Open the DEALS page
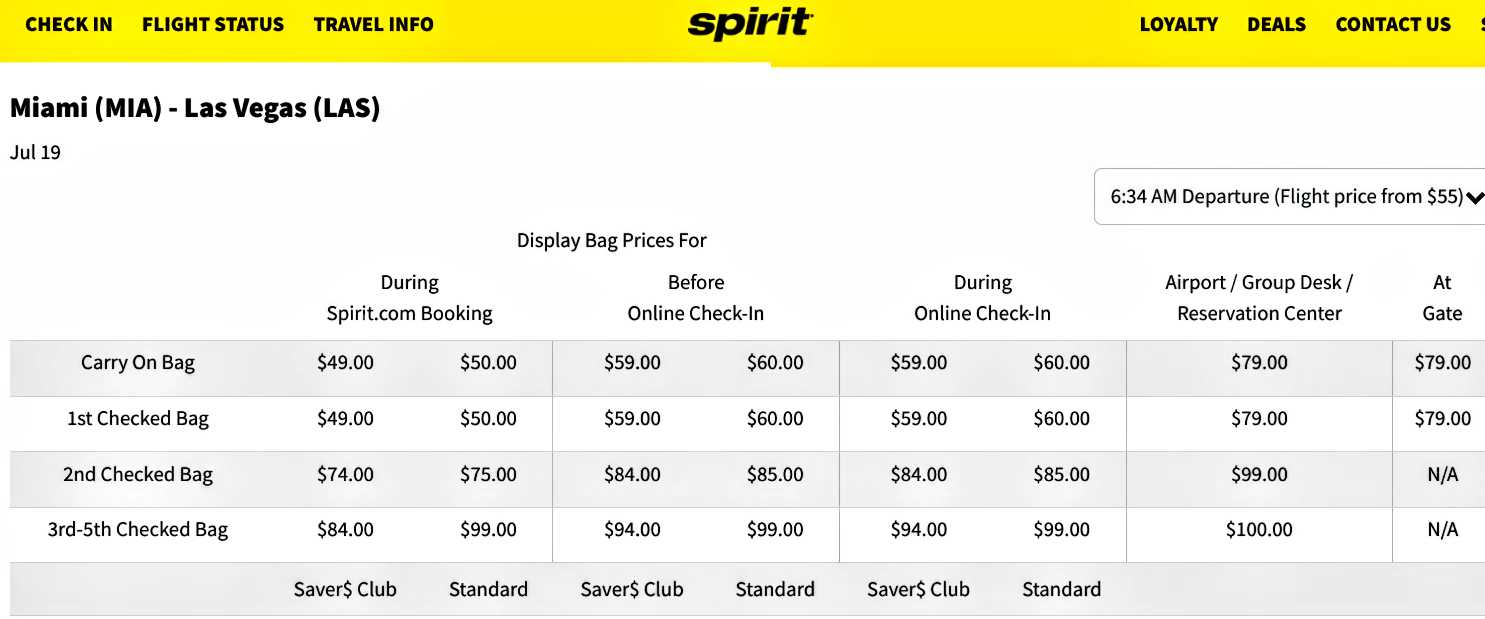The height and width of the screenshot is (619, 1485). coord(1276,25)
